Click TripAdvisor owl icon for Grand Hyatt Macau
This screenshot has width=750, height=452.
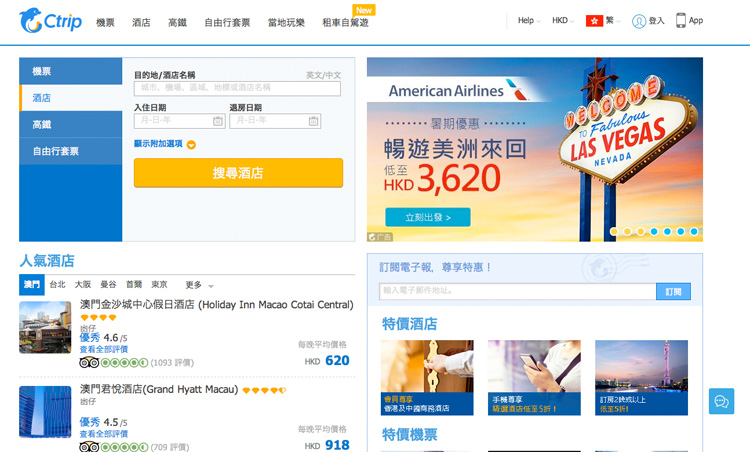tap(89, 447)
